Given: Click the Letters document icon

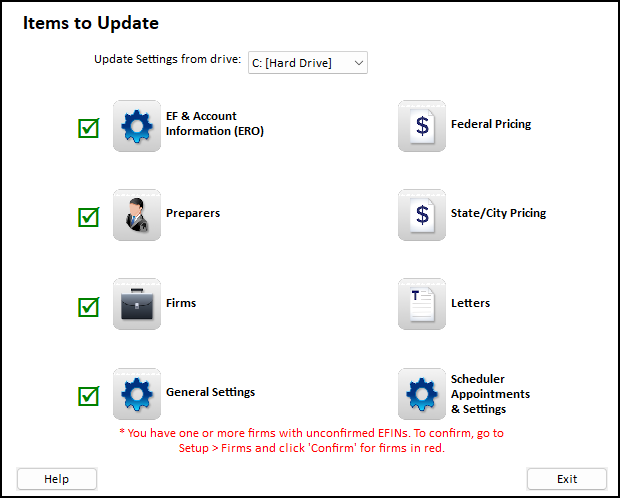Looking at the screenshot, I should (x=422, y=304).
